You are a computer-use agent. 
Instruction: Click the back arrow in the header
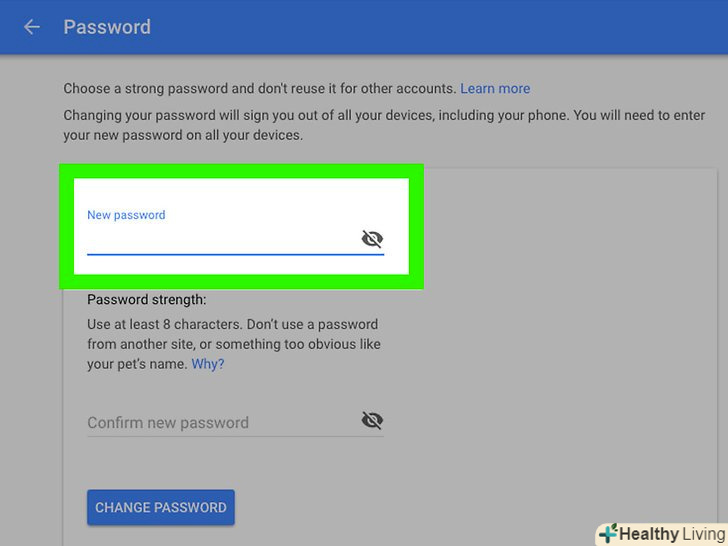click(32, 27)
